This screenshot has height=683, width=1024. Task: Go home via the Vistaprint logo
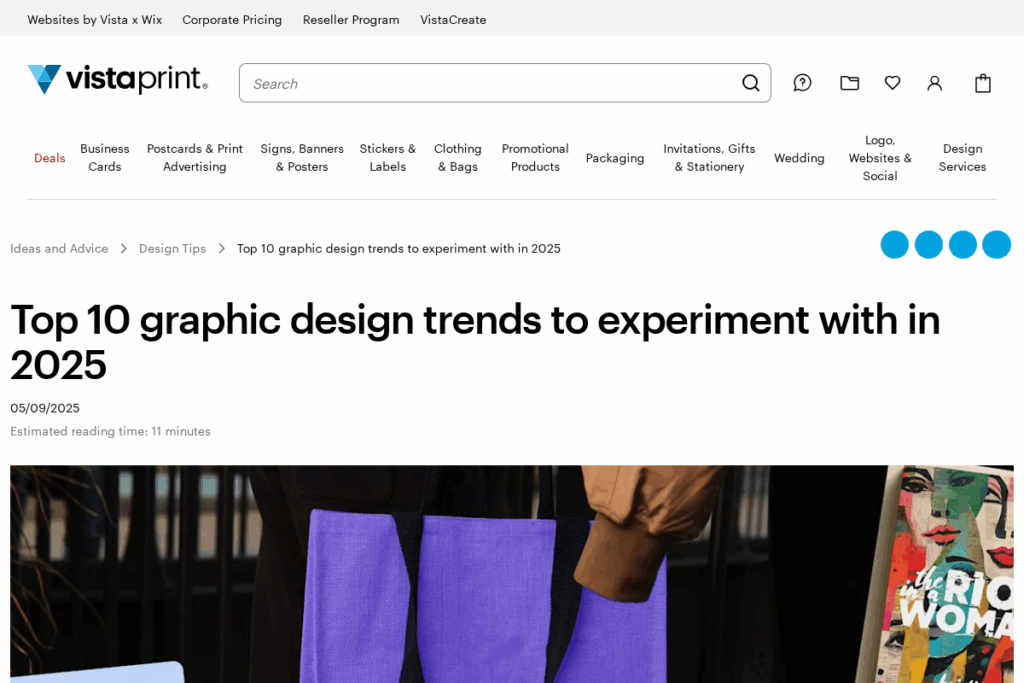pyautogui.click(x=116, y=80)
